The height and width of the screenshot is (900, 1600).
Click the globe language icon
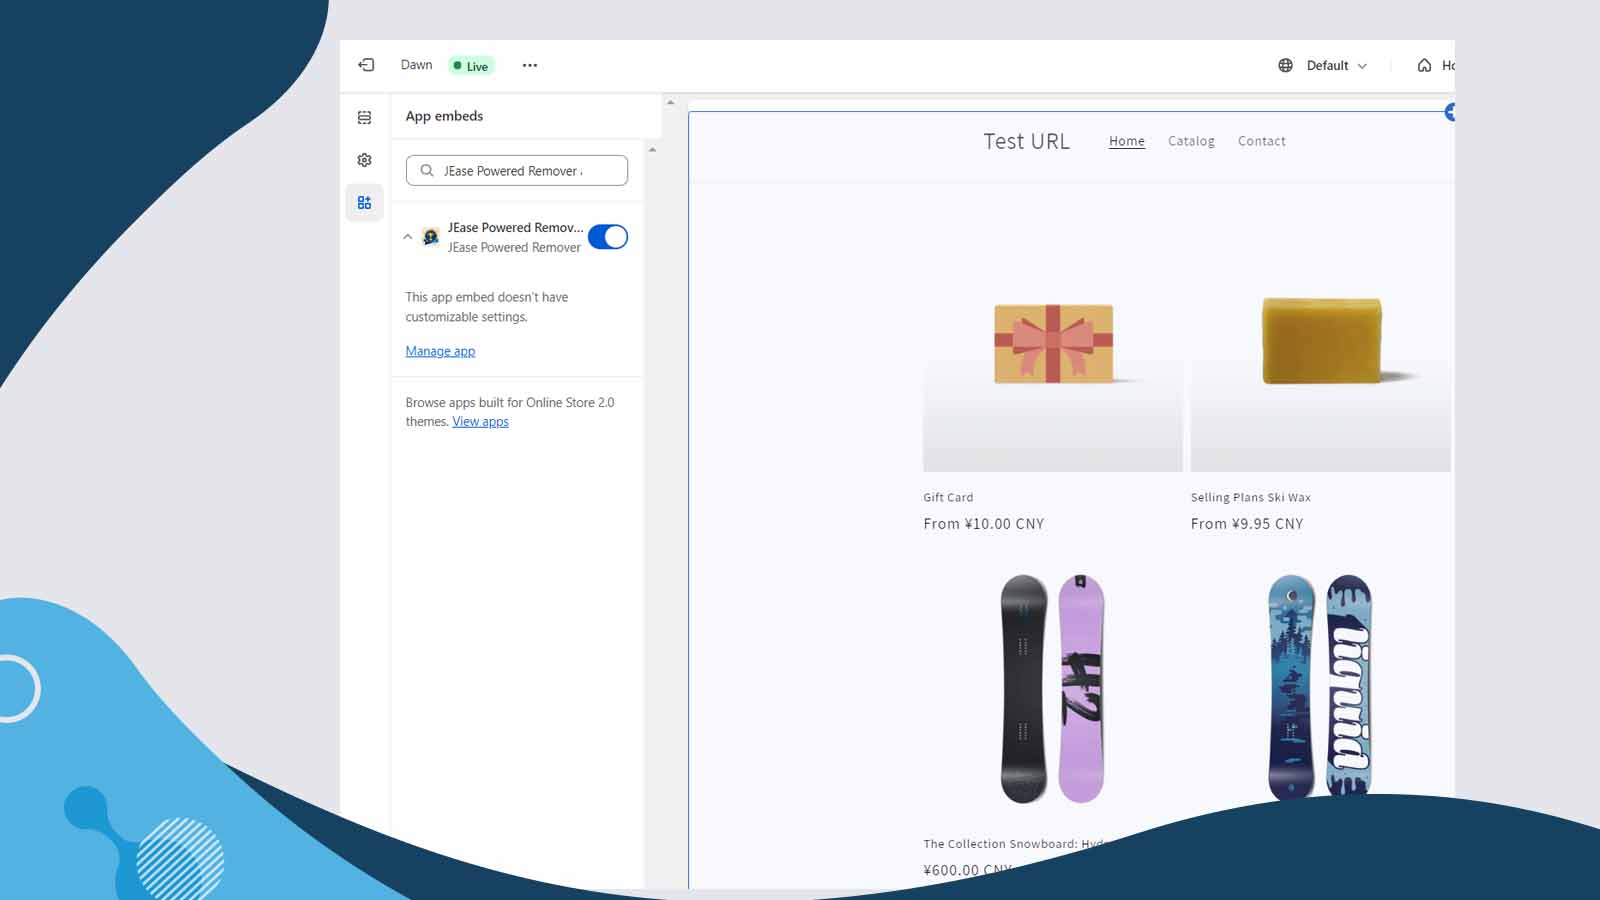coord(1286,65)
